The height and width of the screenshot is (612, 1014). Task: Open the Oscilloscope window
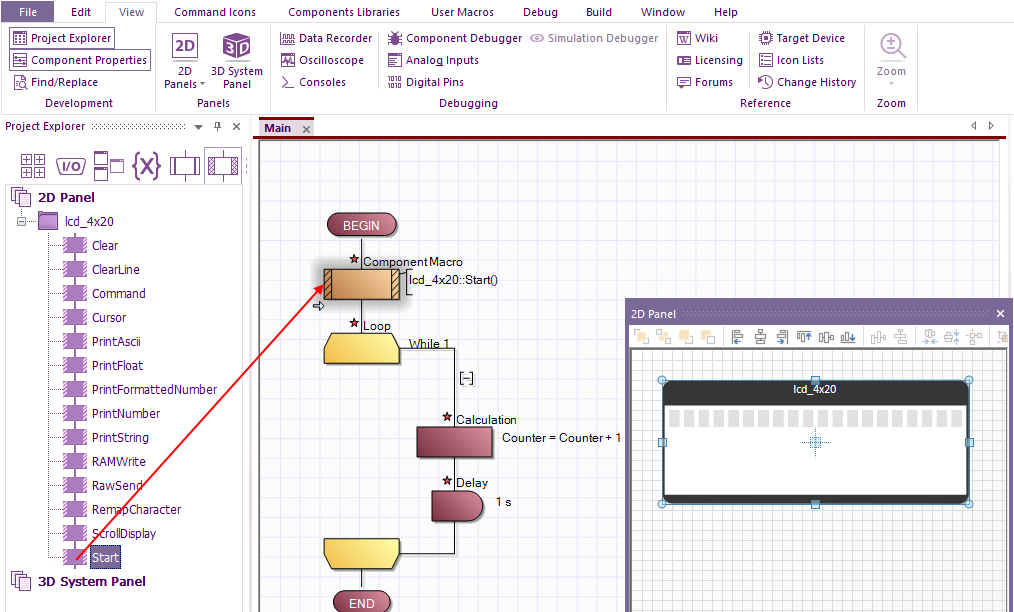click(x=322, y=60)
